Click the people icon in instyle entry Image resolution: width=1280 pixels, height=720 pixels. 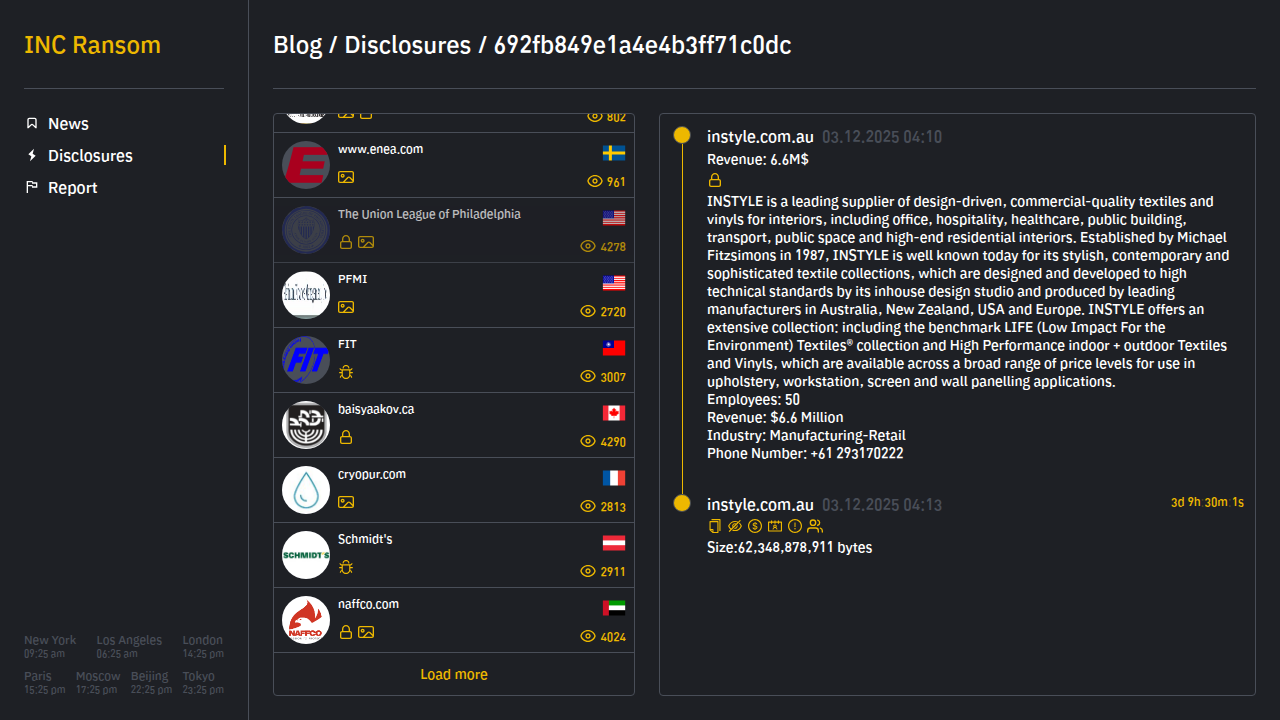point(815,526)
